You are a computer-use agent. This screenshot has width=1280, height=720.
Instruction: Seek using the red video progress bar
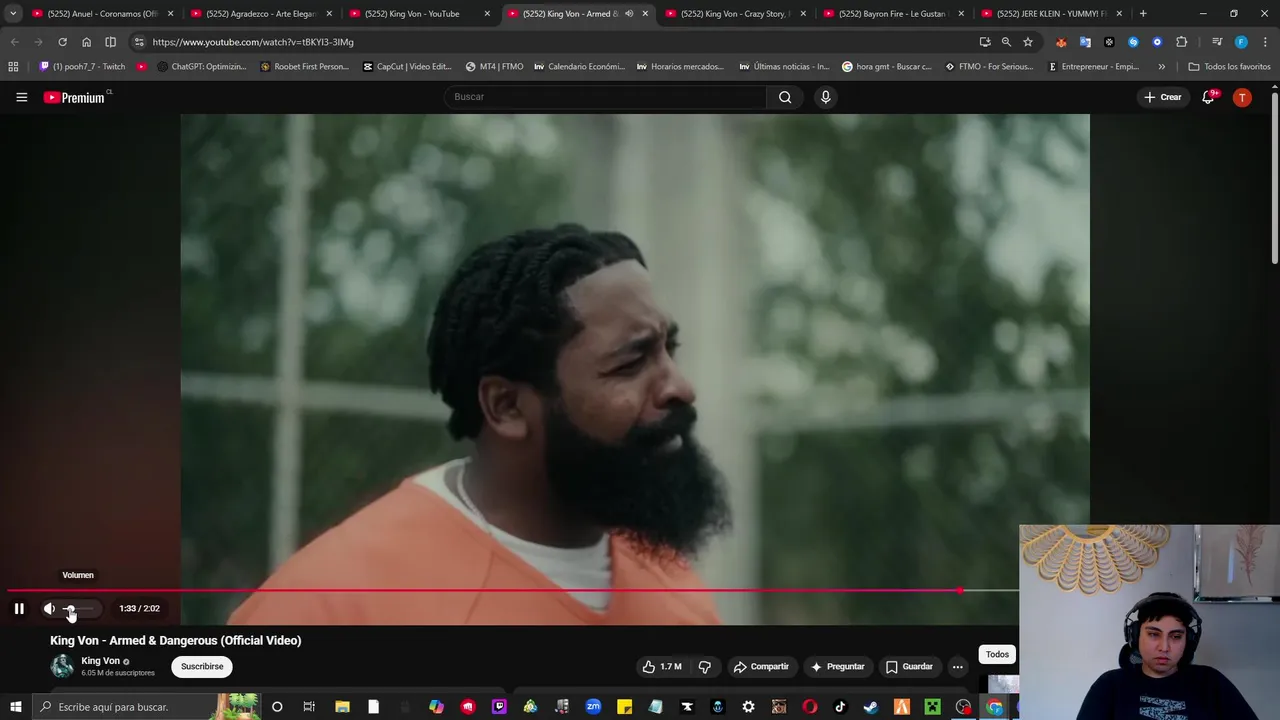pyautogui.click(x=483, y=591)
